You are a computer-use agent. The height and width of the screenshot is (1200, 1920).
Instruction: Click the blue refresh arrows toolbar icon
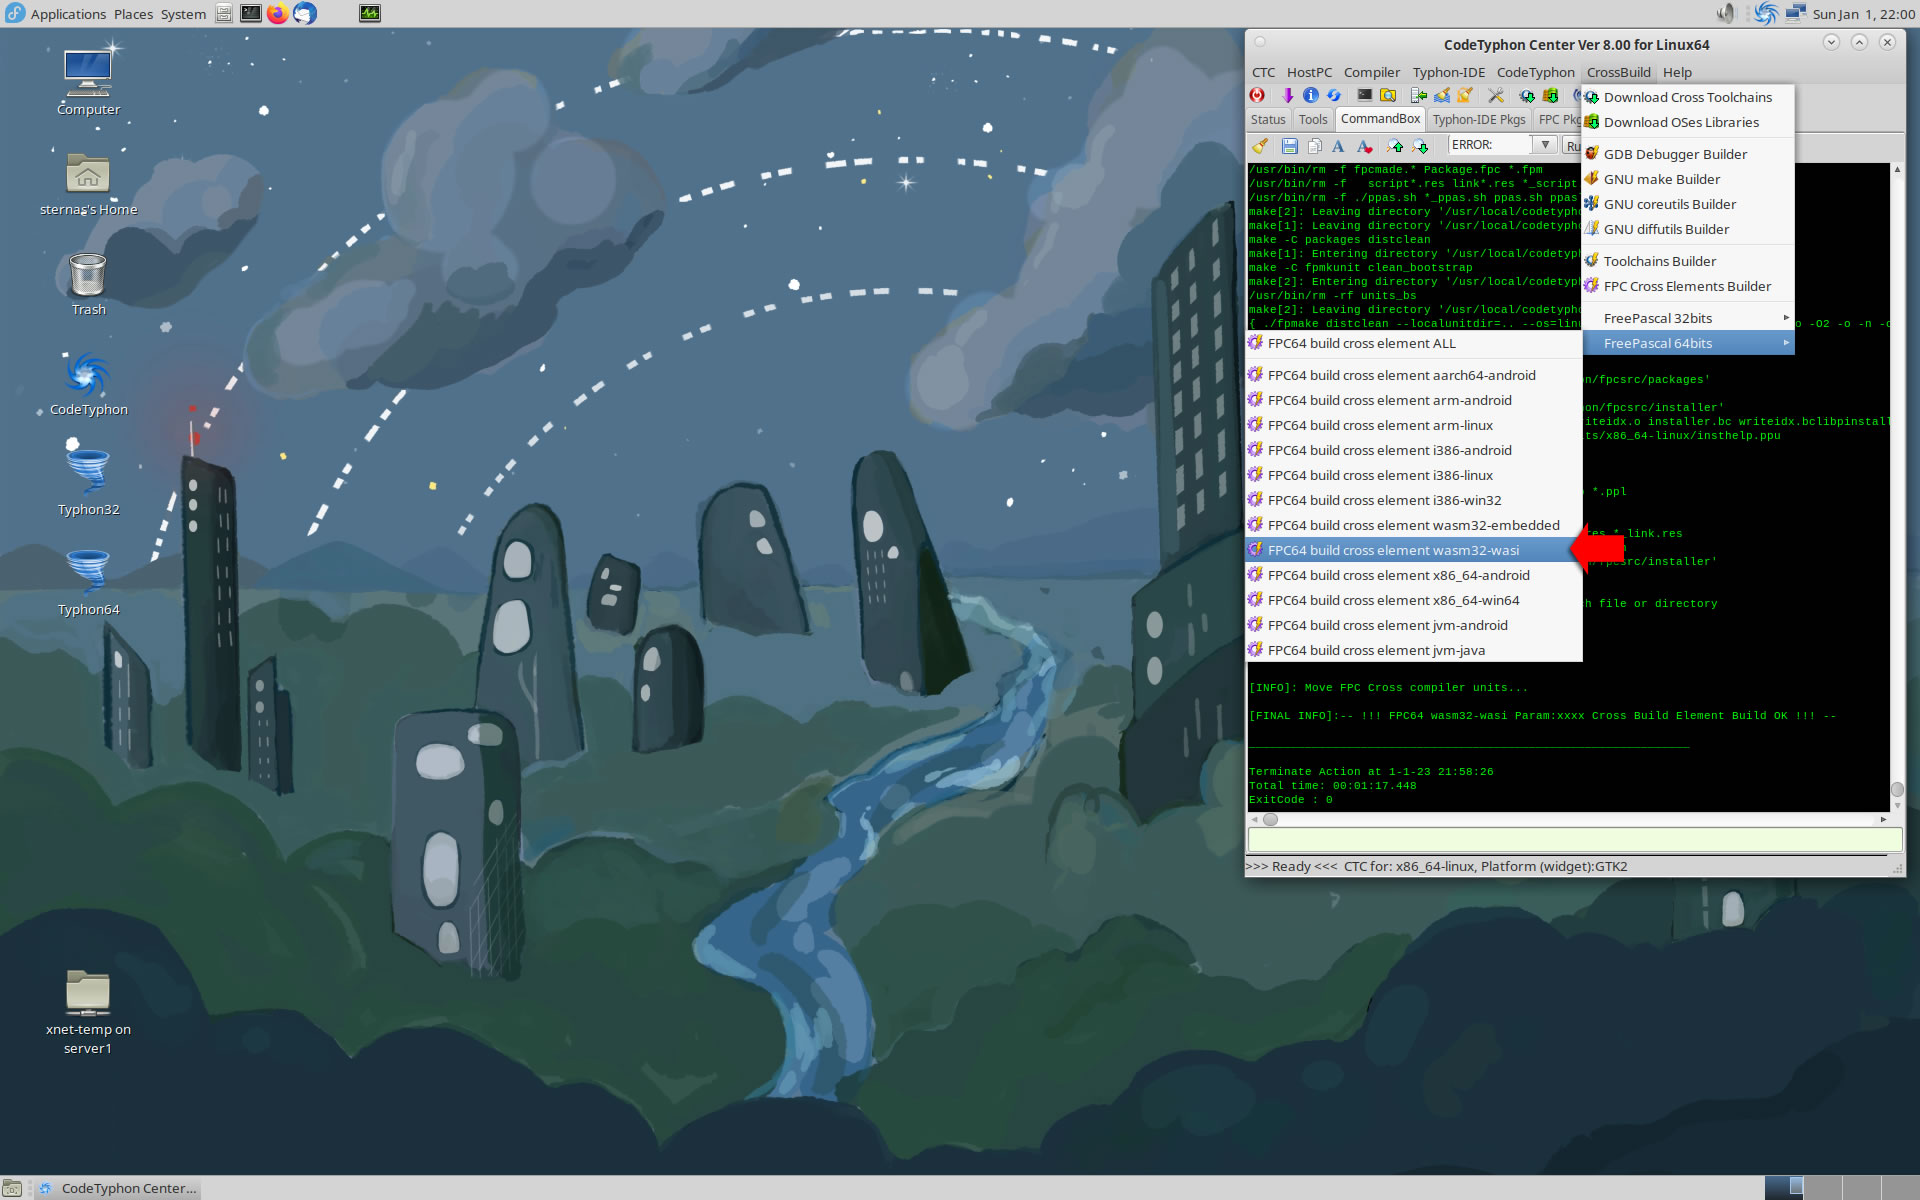pos(1334,95)
